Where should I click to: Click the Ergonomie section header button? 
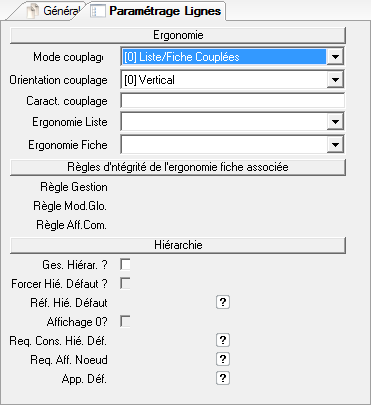pyautogui.click(x=178, y=35)
